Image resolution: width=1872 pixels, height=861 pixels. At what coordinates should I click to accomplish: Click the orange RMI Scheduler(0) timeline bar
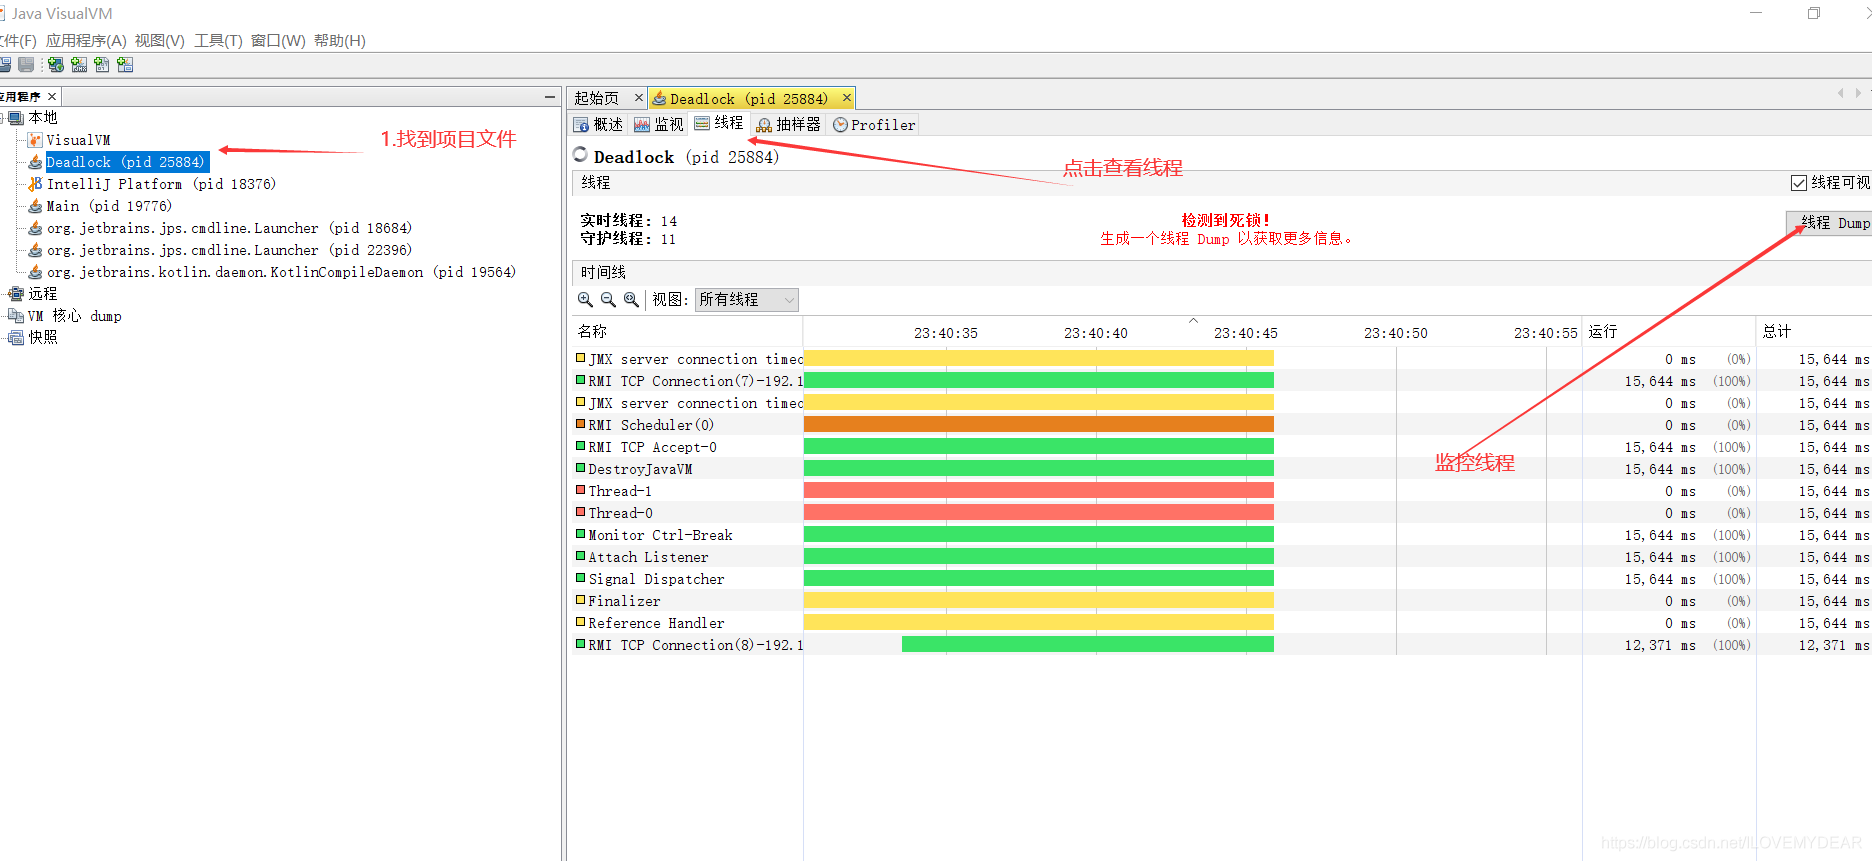tap(1038, 424)
